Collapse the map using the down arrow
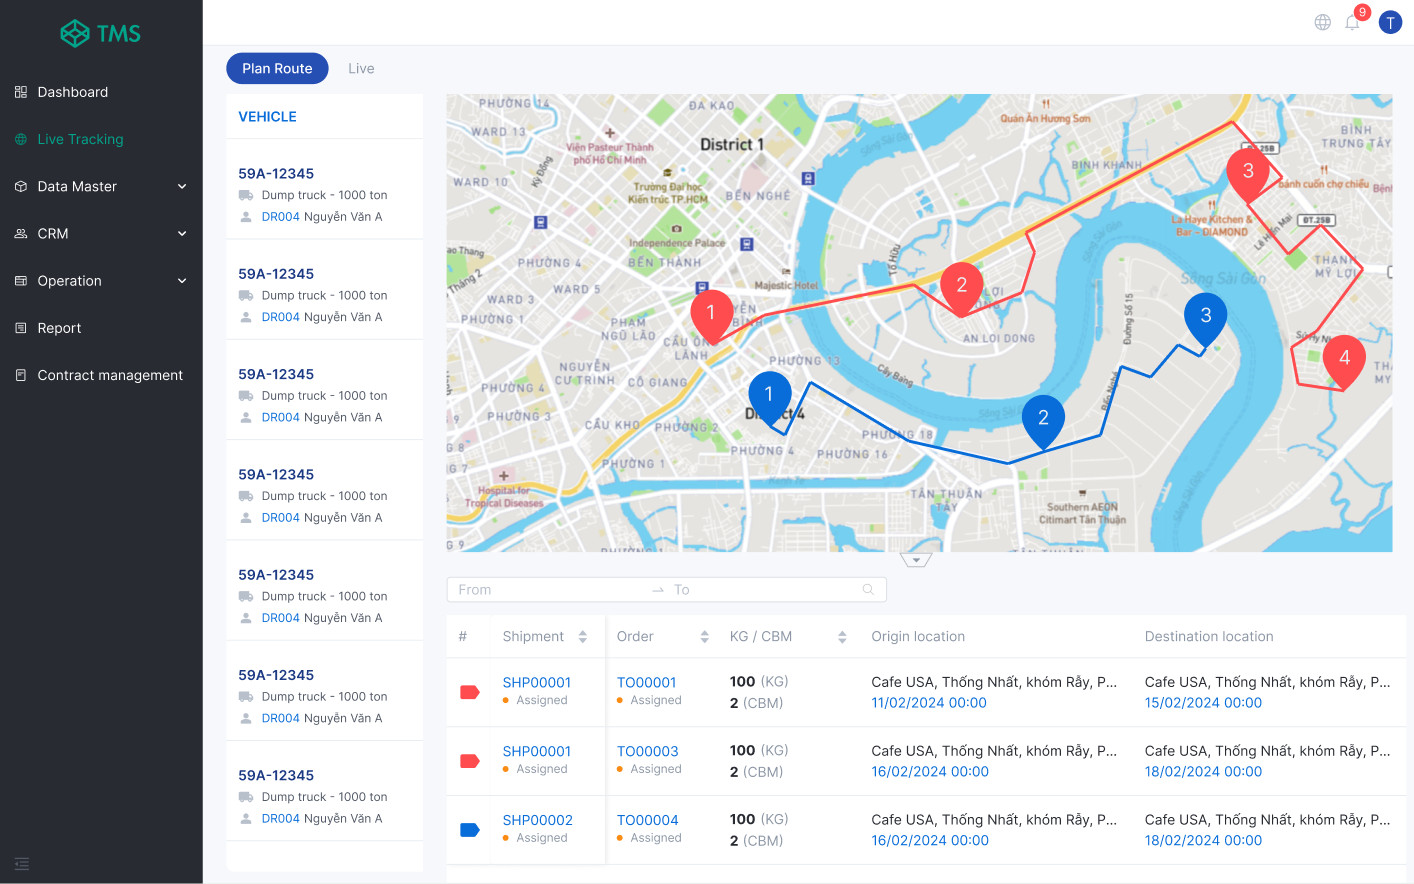This screenshot has width=1414, height=884. (x=916, y=560)
